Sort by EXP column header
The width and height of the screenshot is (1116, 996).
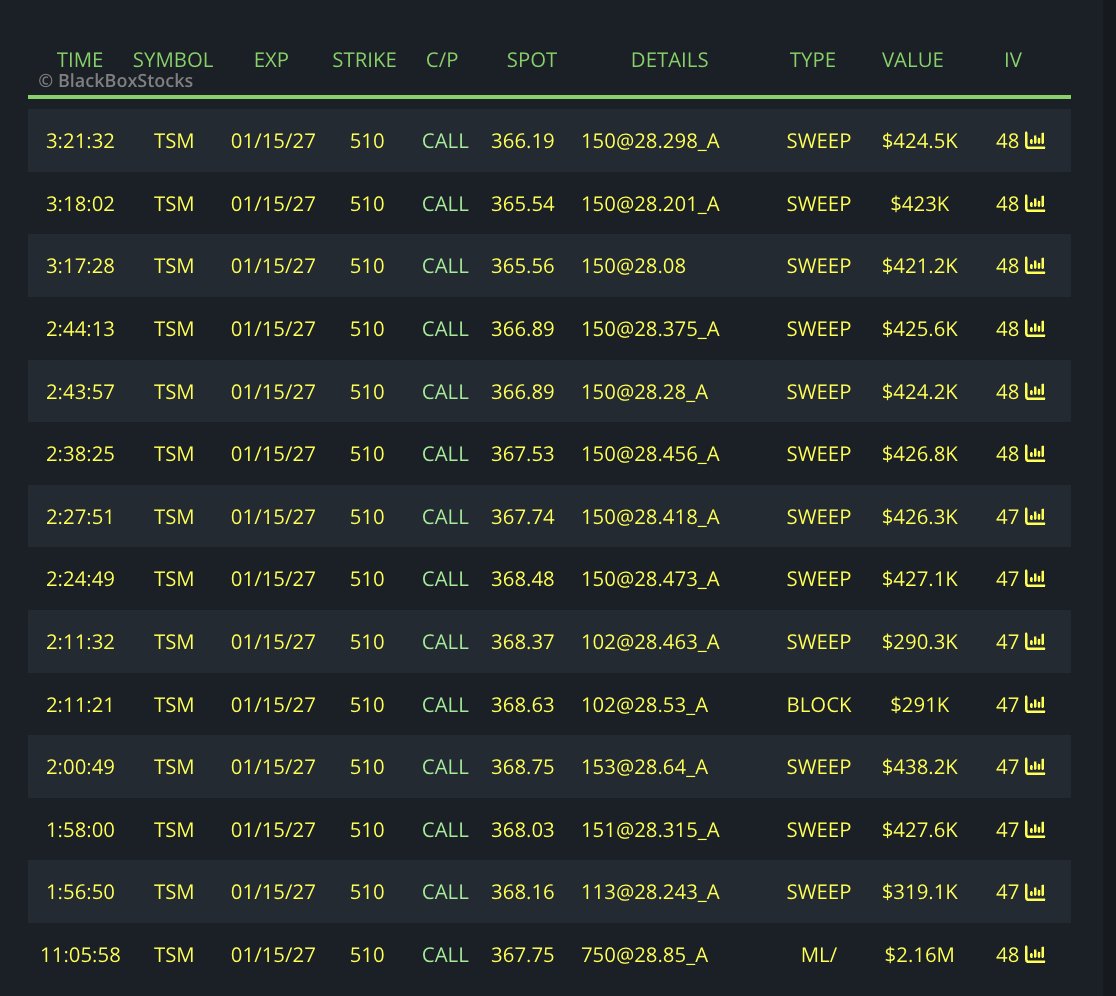pyautogui.click(x=271, y=60)
